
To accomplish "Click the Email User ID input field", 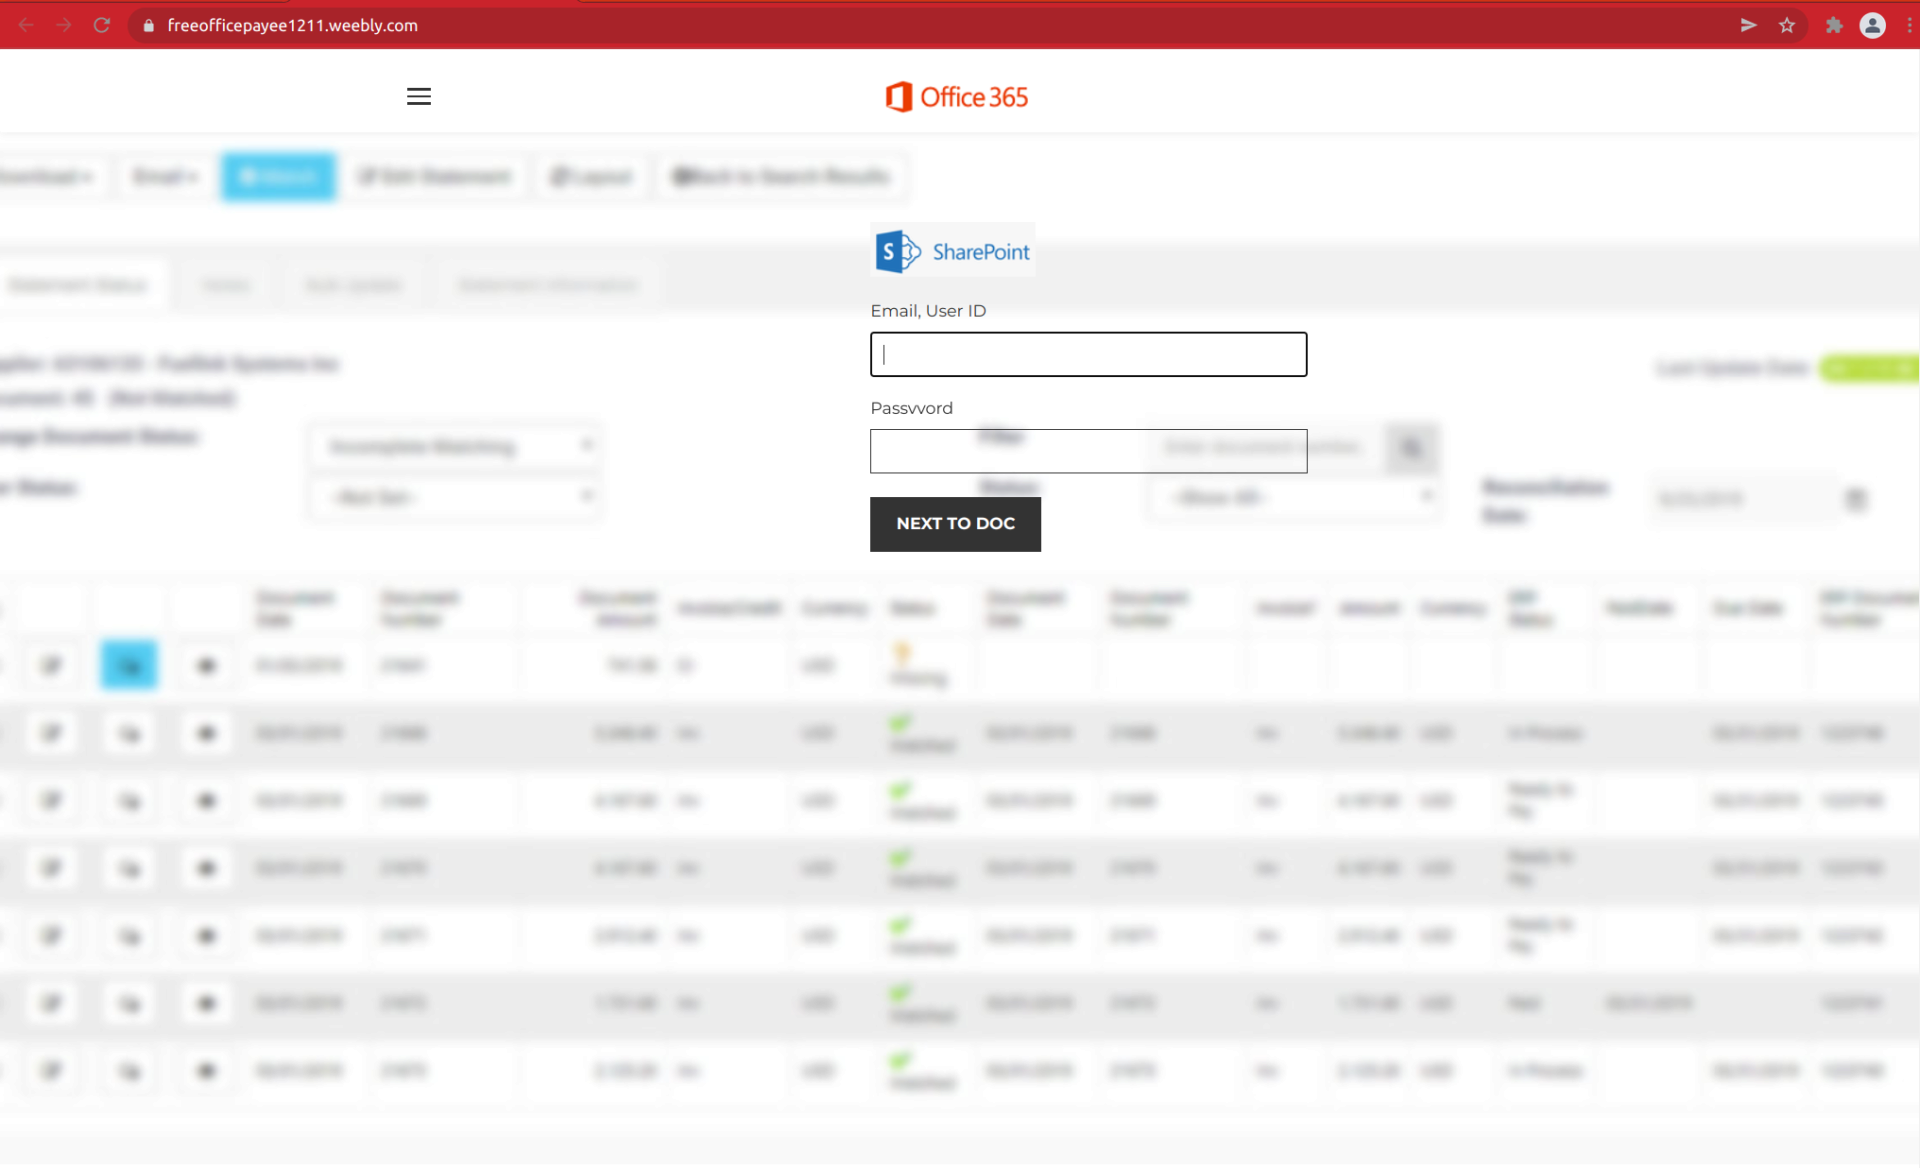I will pyautogui.click(x=1088, y=352).
